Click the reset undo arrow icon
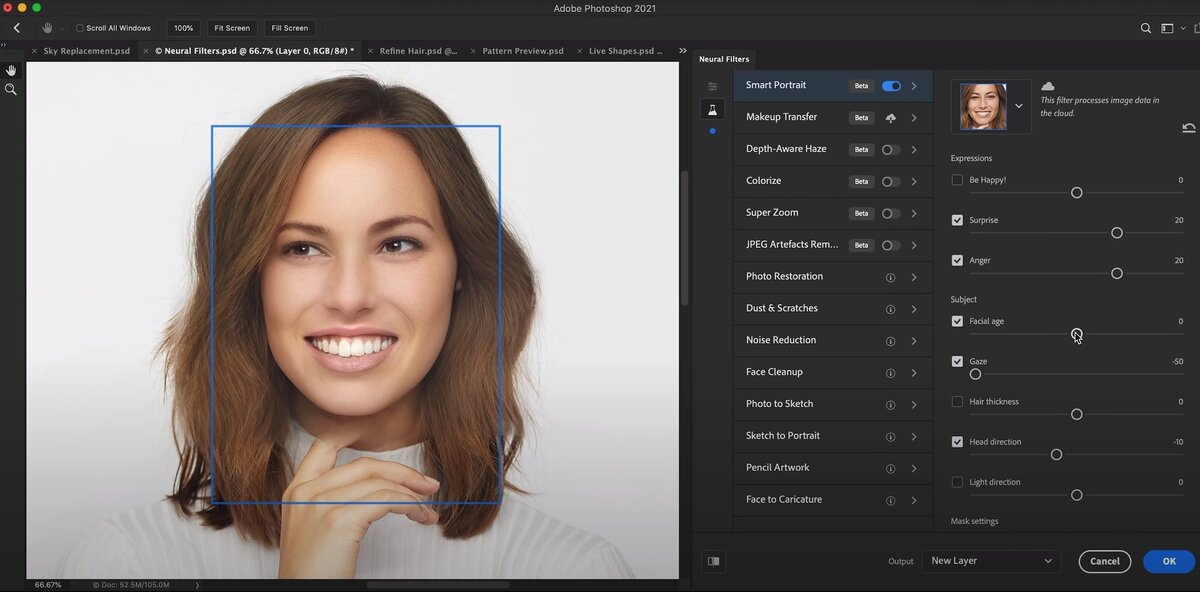Viewport: 1200px width, 592px height. click(1188, 128)
